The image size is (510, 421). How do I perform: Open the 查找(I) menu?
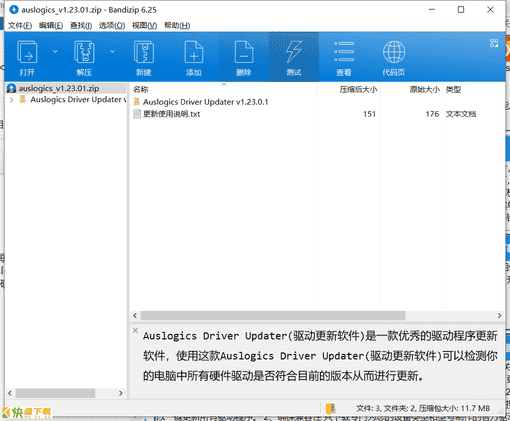[x=81, y=26]
